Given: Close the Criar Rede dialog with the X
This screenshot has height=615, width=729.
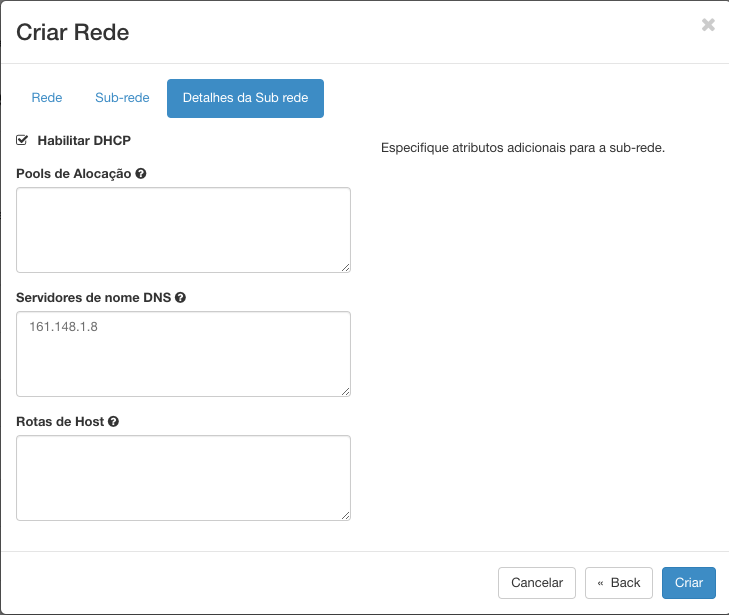Looking at the screenshot, I should [x=708, y=25].
